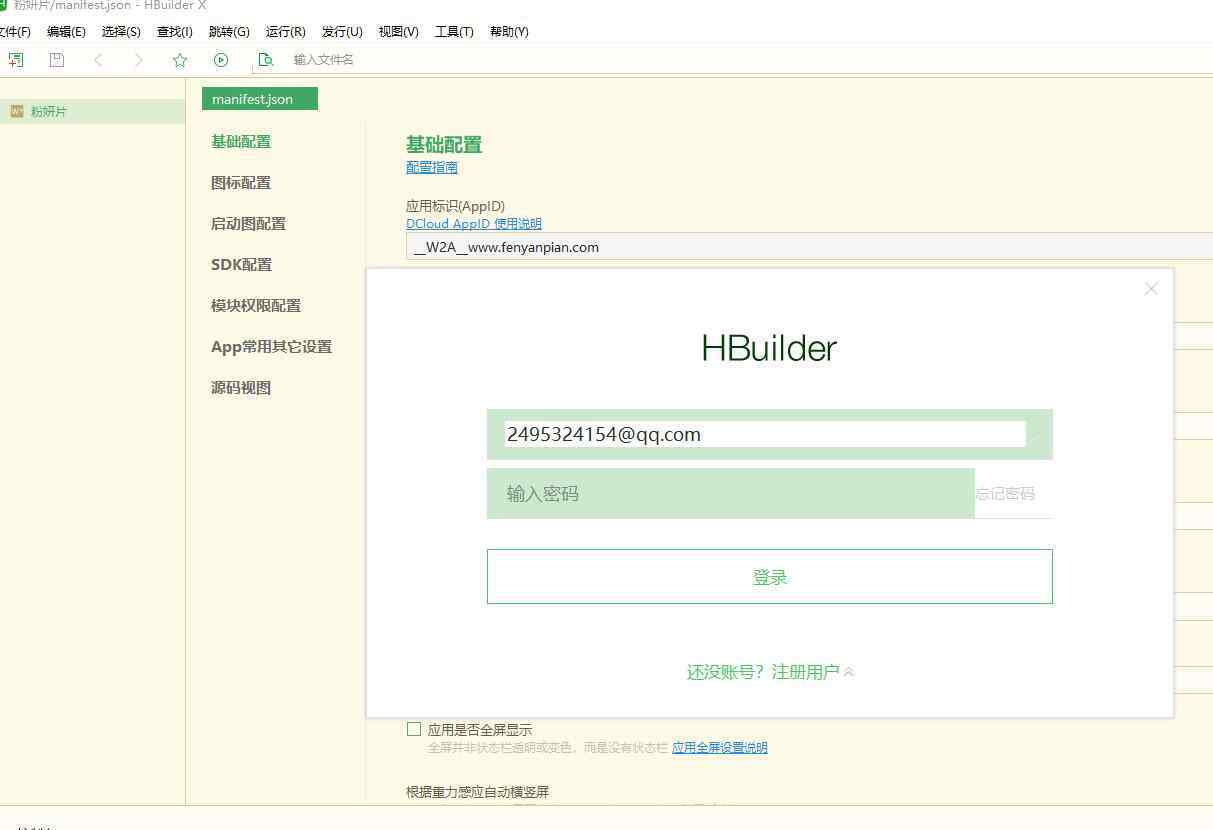
Task: Select SDK配置 in the side navigation
Action: 241,265
